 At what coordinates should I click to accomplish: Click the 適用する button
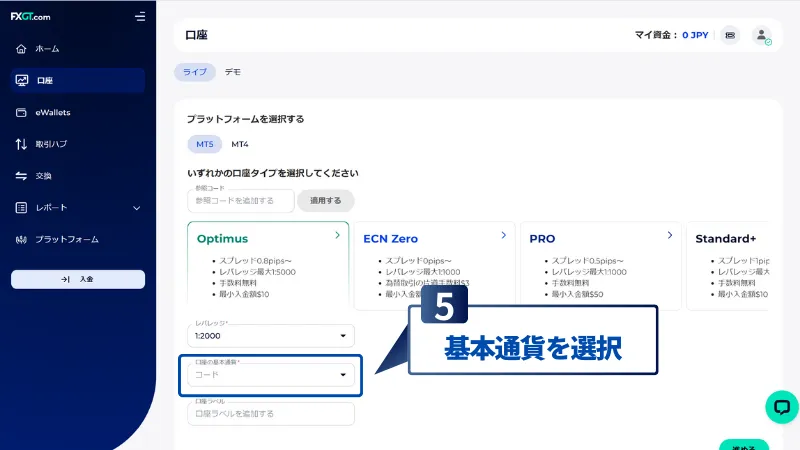[x=326, y=201]
